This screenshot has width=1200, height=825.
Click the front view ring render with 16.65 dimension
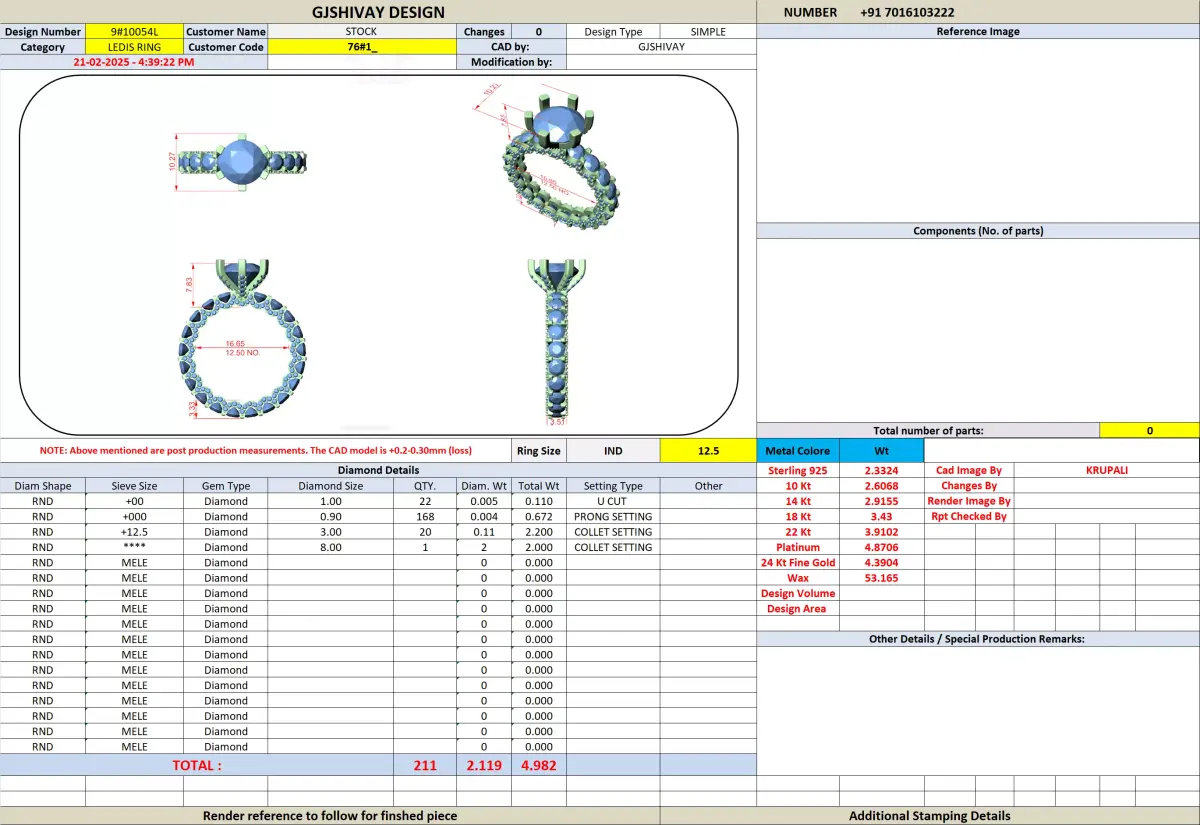pyautogui.click(x=242, y=340)
